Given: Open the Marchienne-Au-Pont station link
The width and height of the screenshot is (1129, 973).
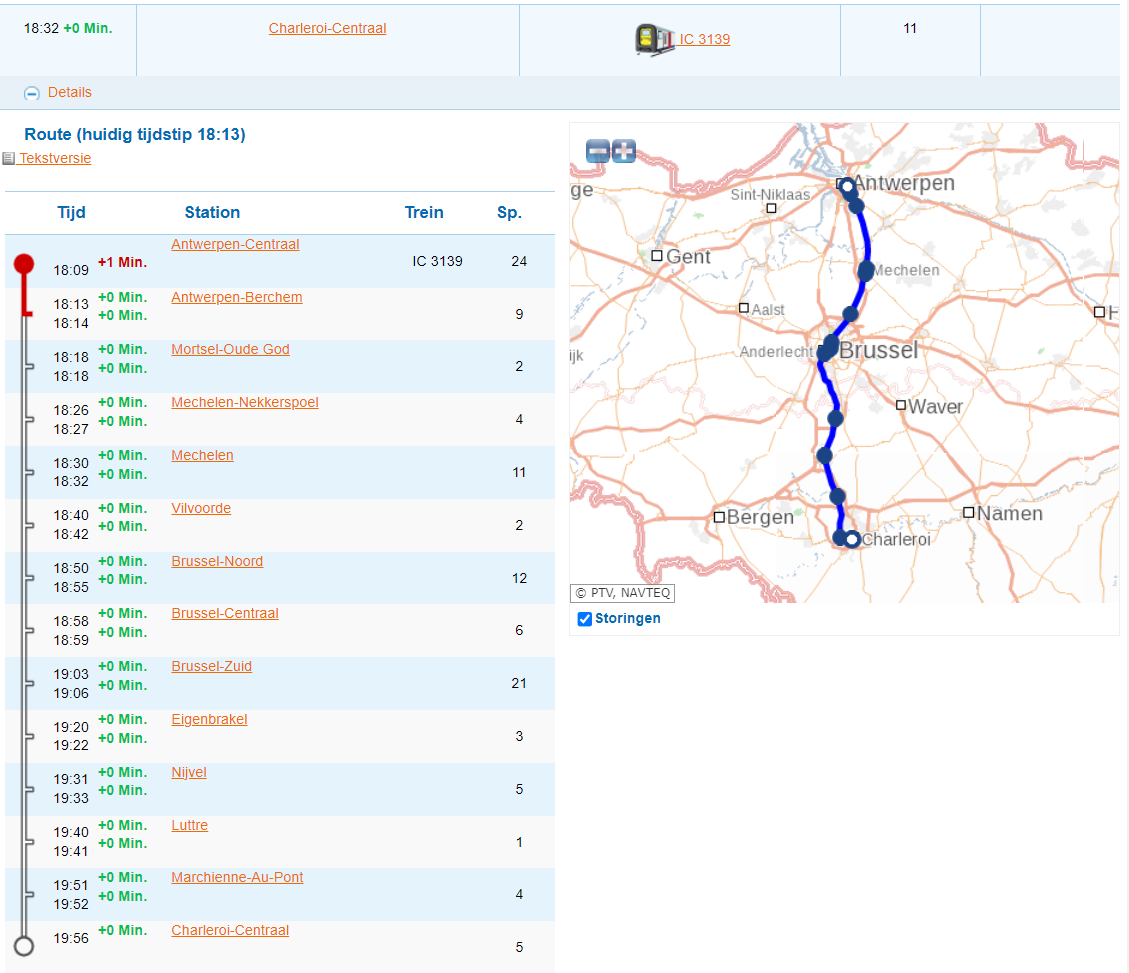Looking at the screenshot, I should pyautogui.click(x=237, y=878).
